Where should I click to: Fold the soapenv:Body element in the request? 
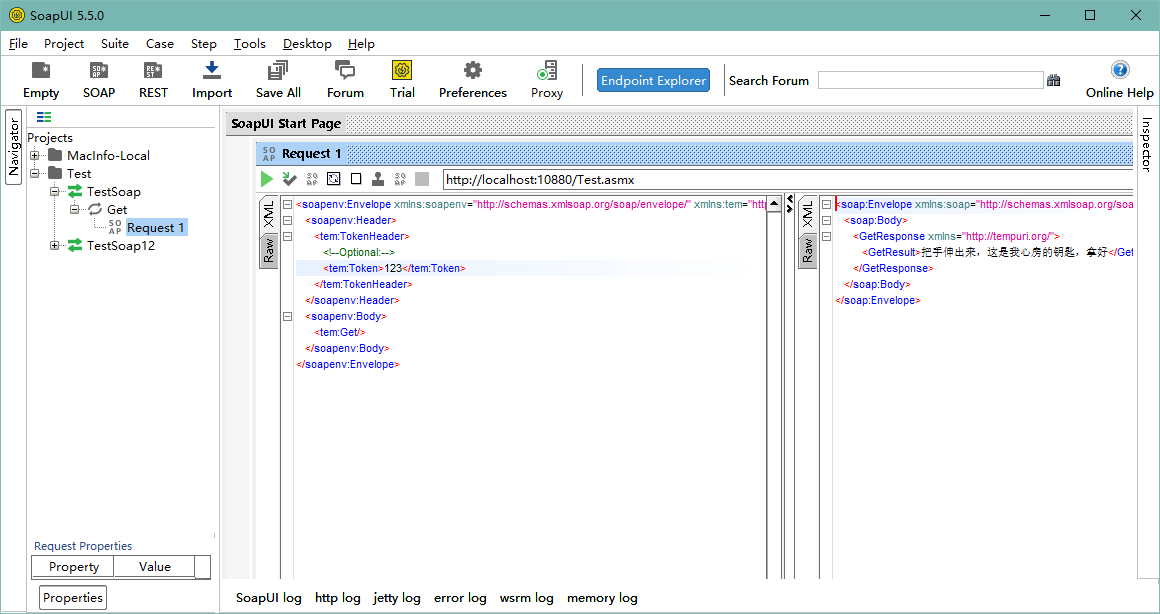point(287,317)
